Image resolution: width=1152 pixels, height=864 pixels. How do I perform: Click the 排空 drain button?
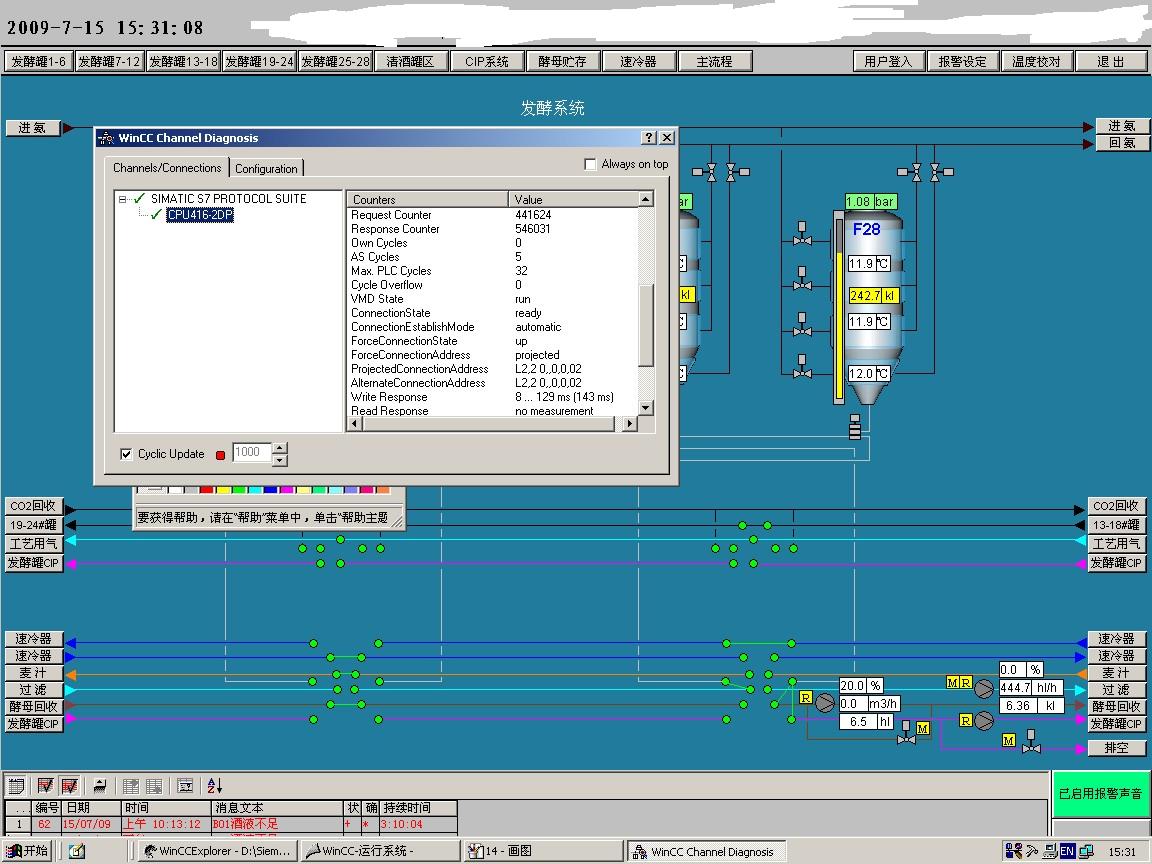(1117, 748)
